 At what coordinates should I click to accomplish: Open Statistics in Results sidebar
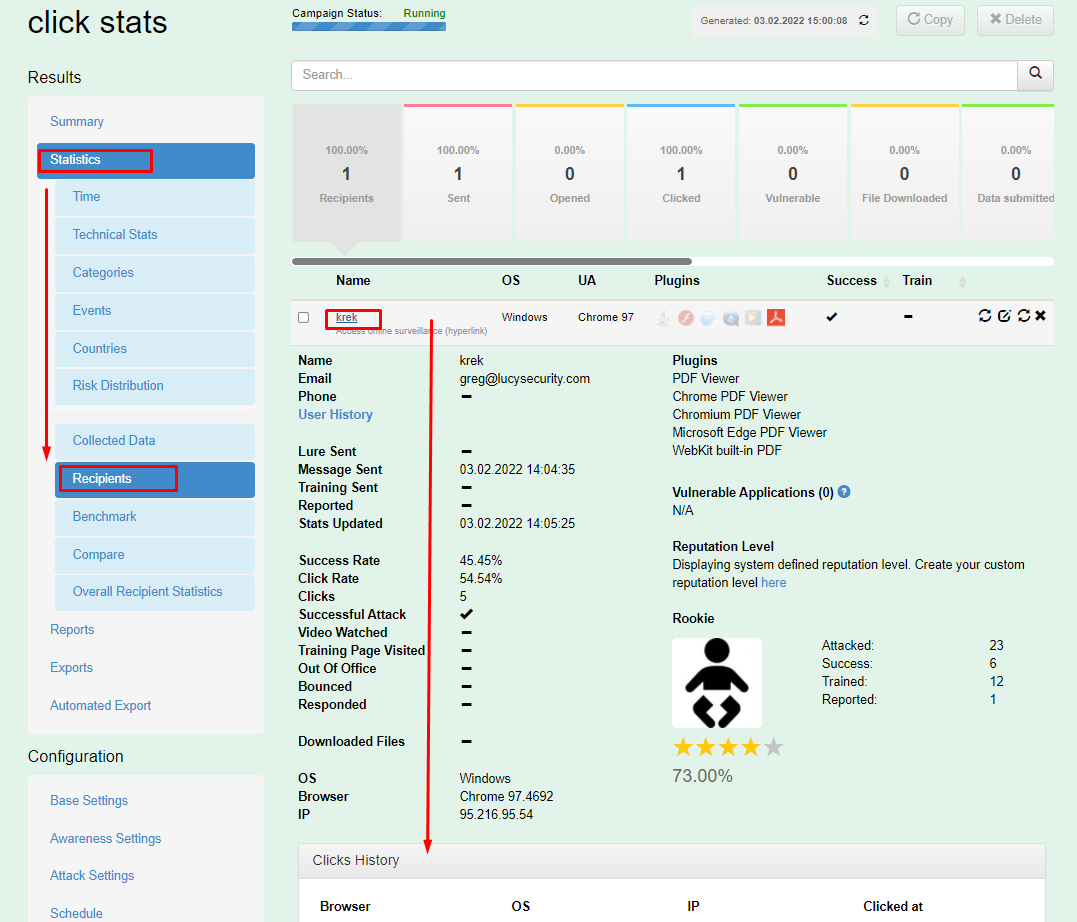[x=146, y=160]
